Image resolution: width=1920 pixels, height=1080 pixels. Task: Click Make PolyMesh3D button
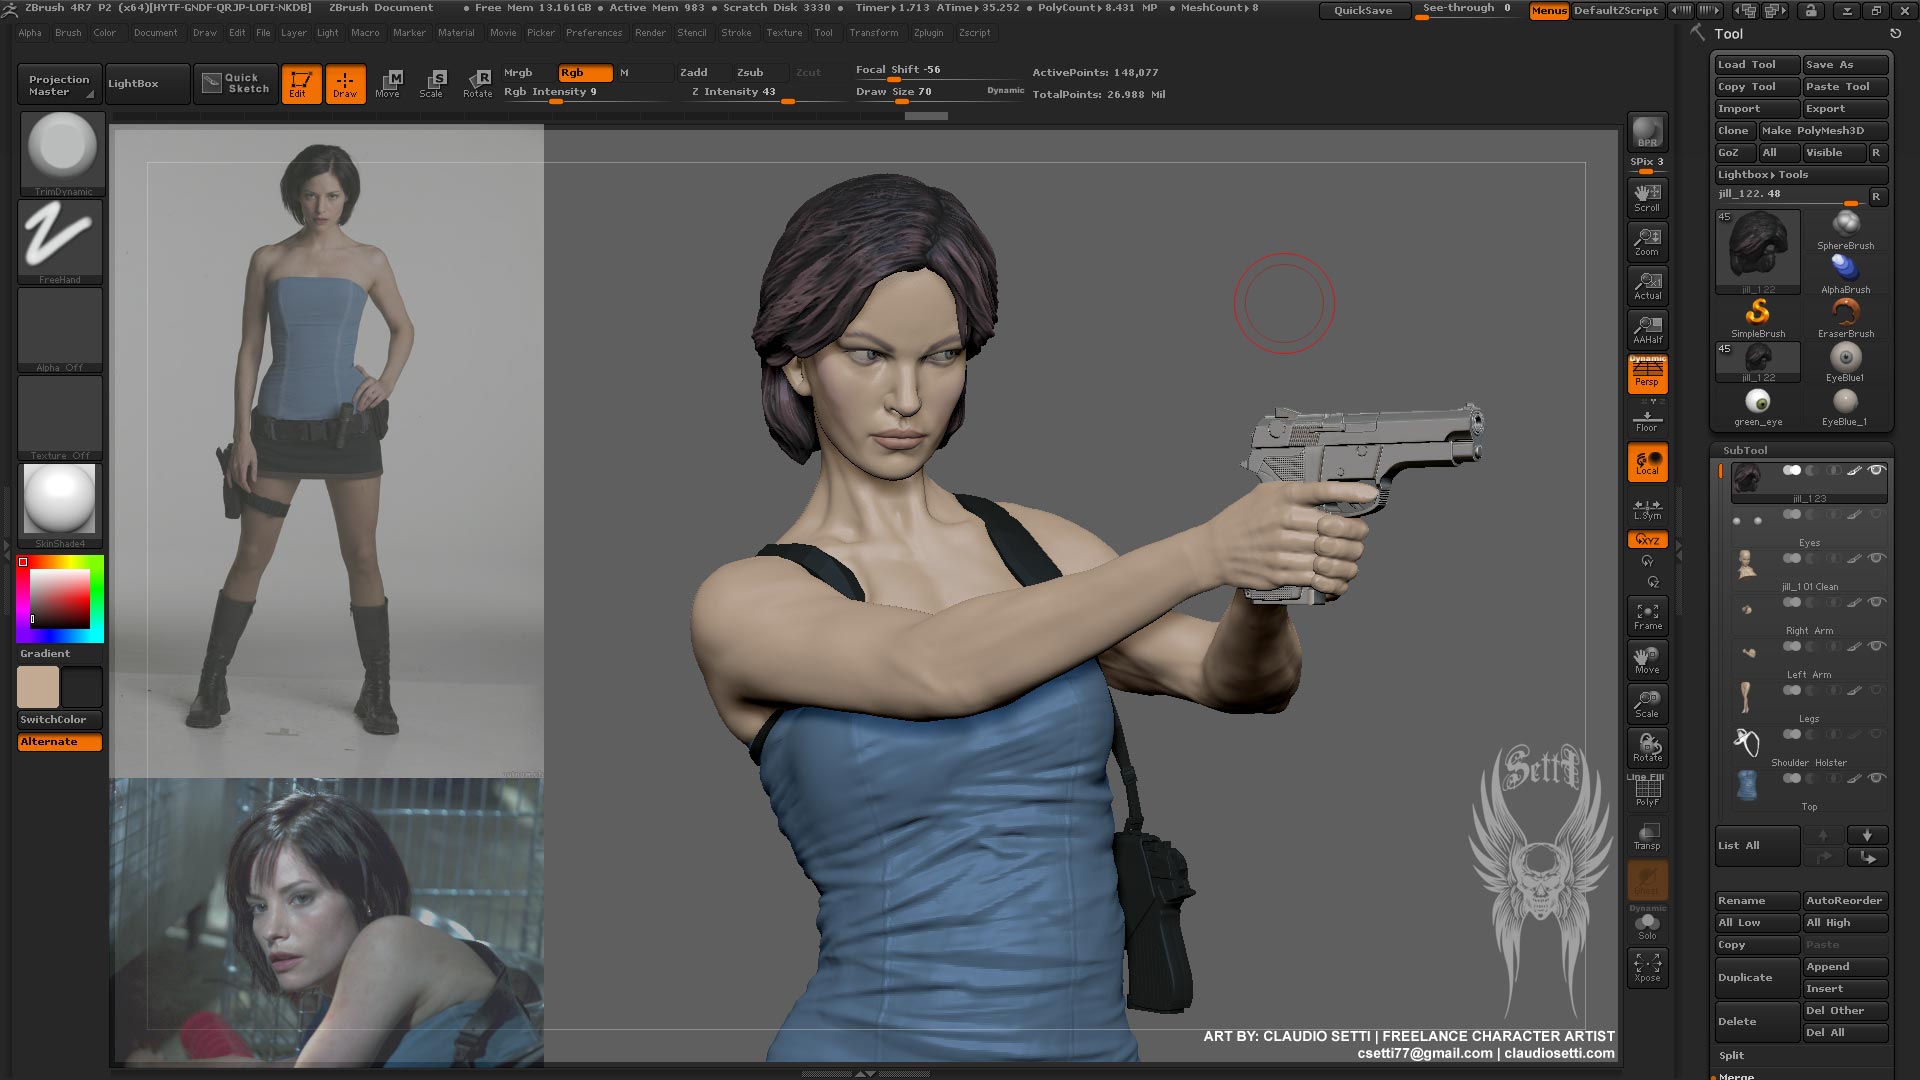(x=1823, y=131)
